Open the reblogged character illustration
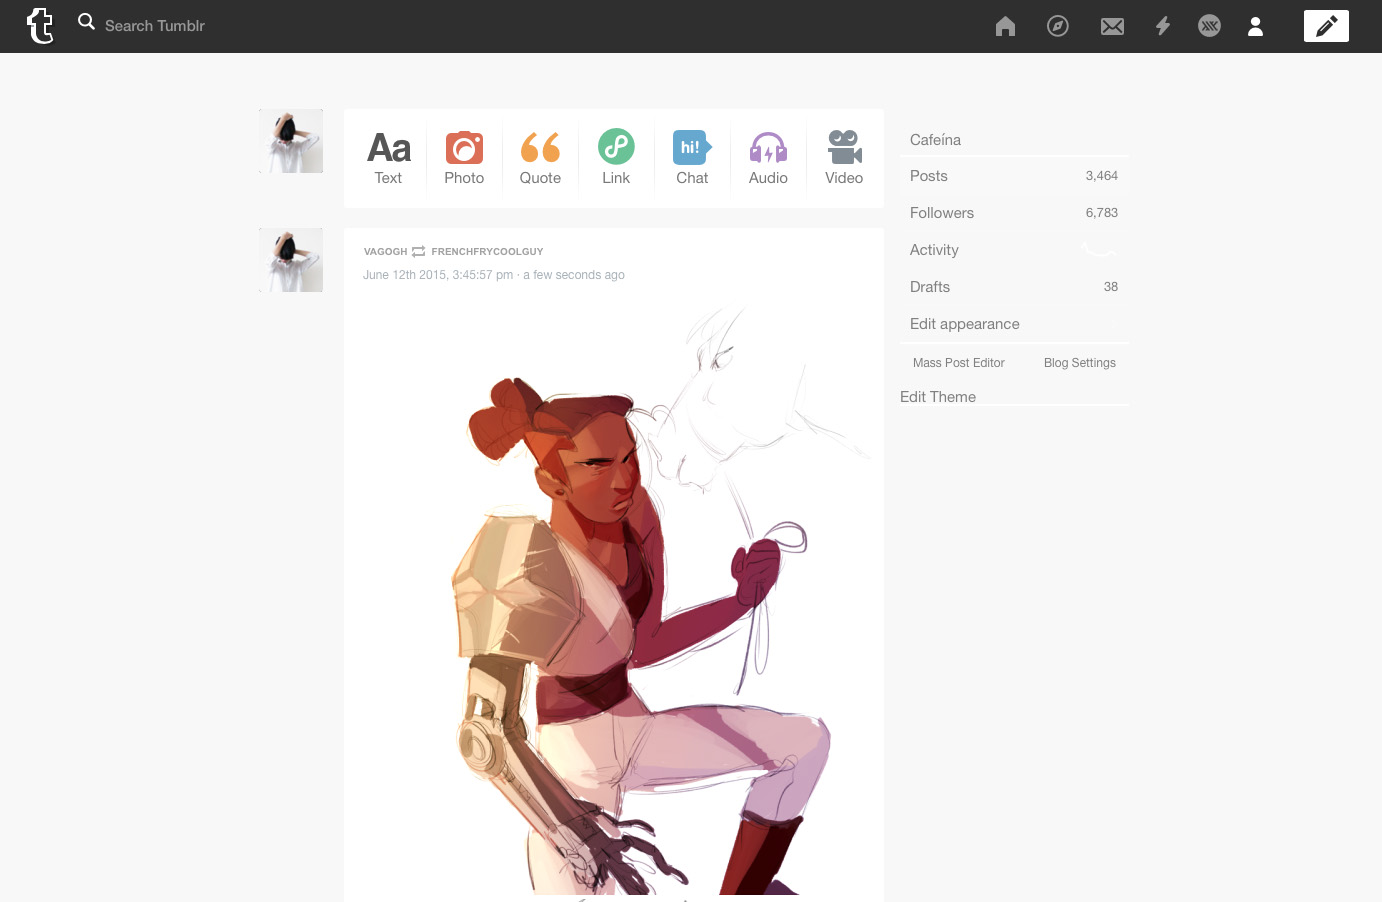 pos(614,600)
